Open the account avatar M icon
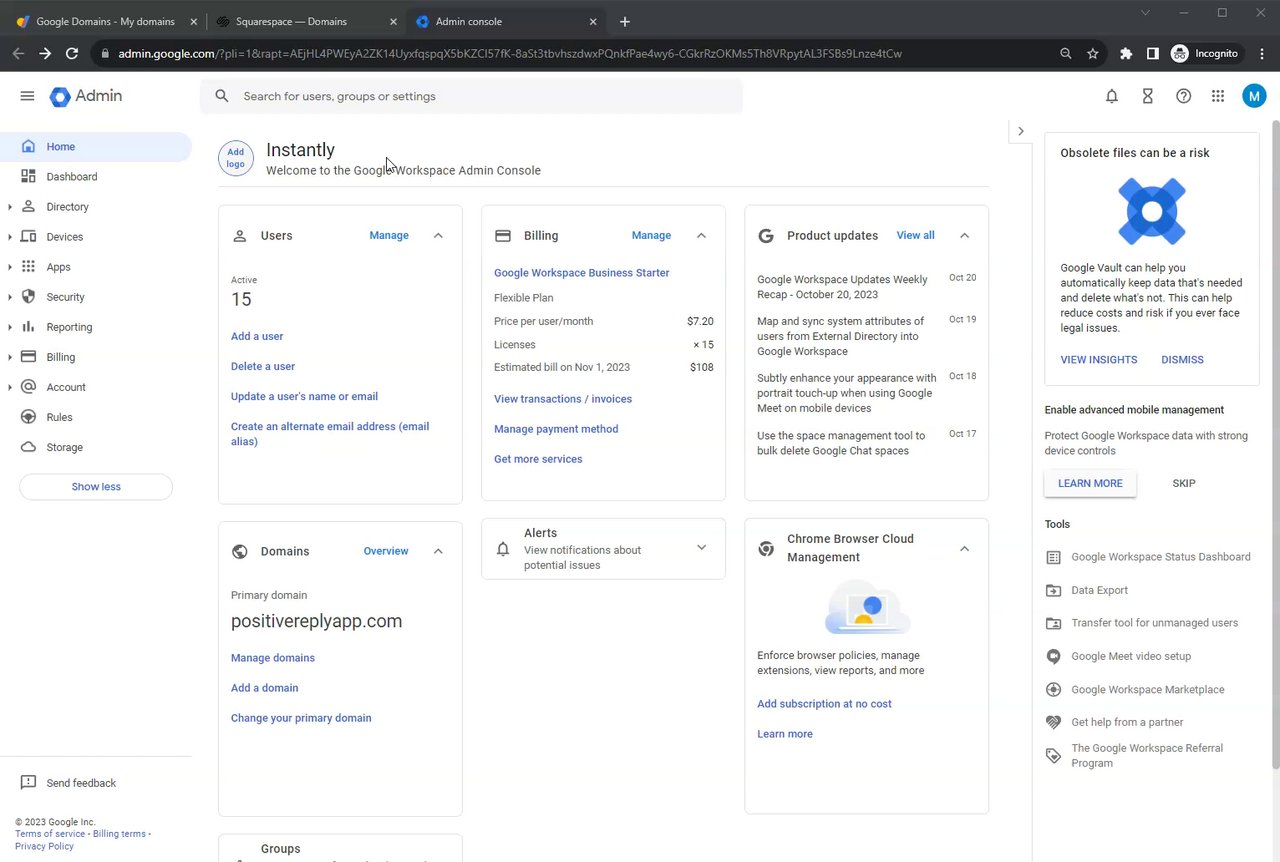The width and height of the screenshot is (1280, 862). click(1254, 96)
